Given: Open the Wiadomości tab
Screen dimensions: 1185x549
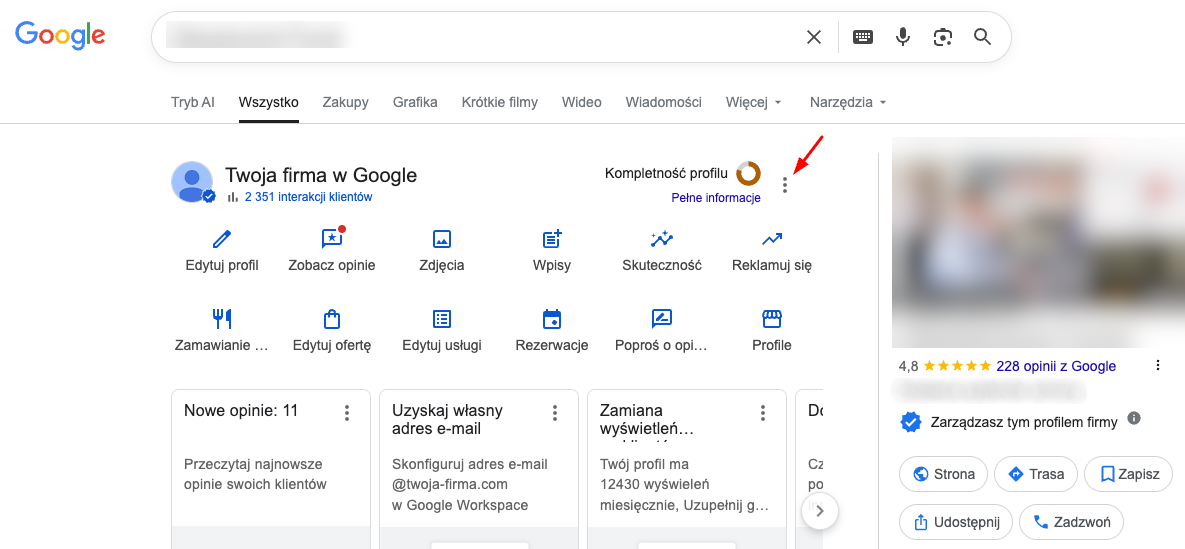Looking at the screenshot, I should 664,102.
